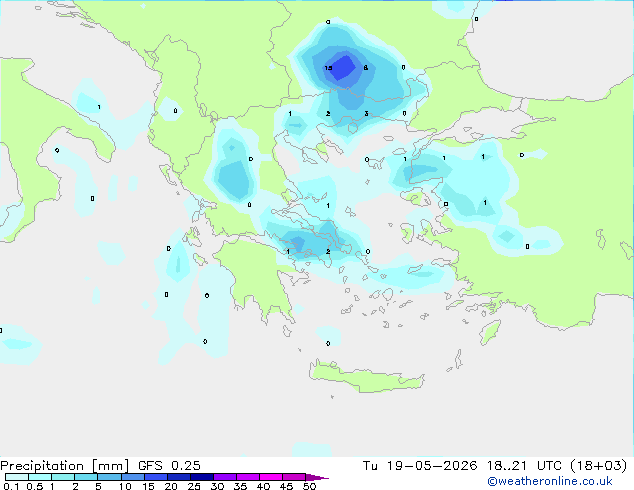The width and height of the screenshot is (634, 490).
Task: Click the '15' precipitation value on the map
Action: pyautogui.click(x=328, y=68)
